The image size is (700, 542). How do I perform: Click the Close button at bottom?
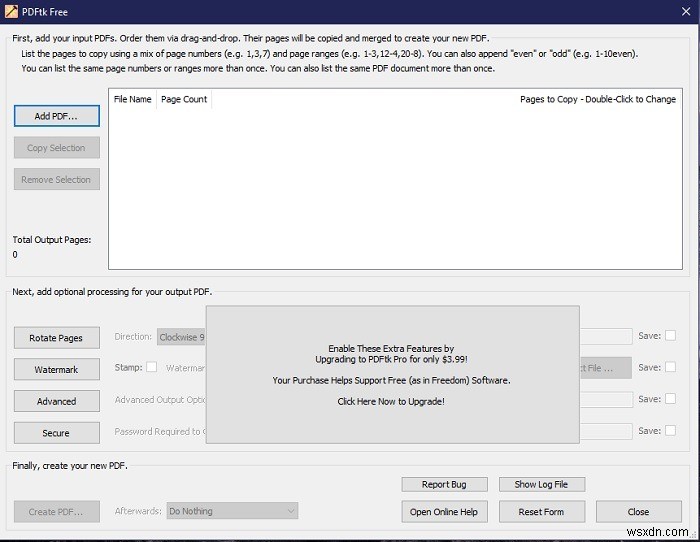[x=638, y=512]
